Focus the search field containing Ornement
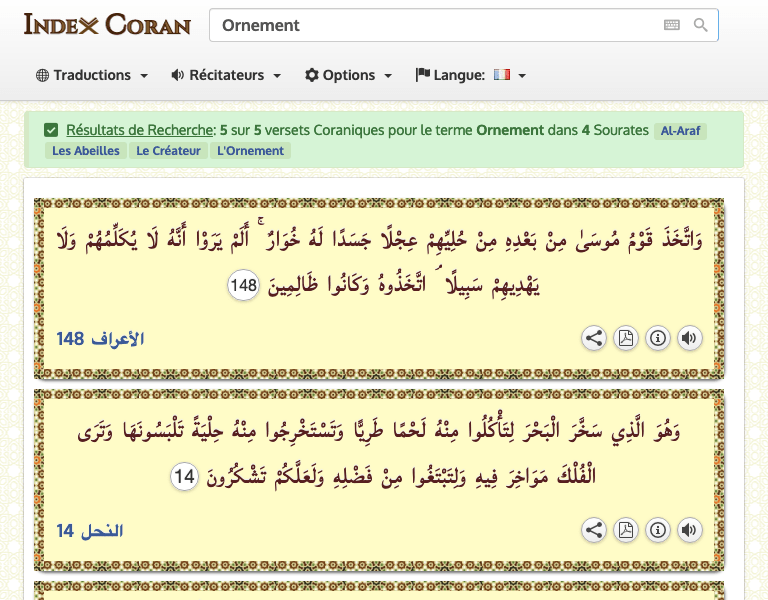The height and width of the screenshot is (600, 768). [430, 25]
